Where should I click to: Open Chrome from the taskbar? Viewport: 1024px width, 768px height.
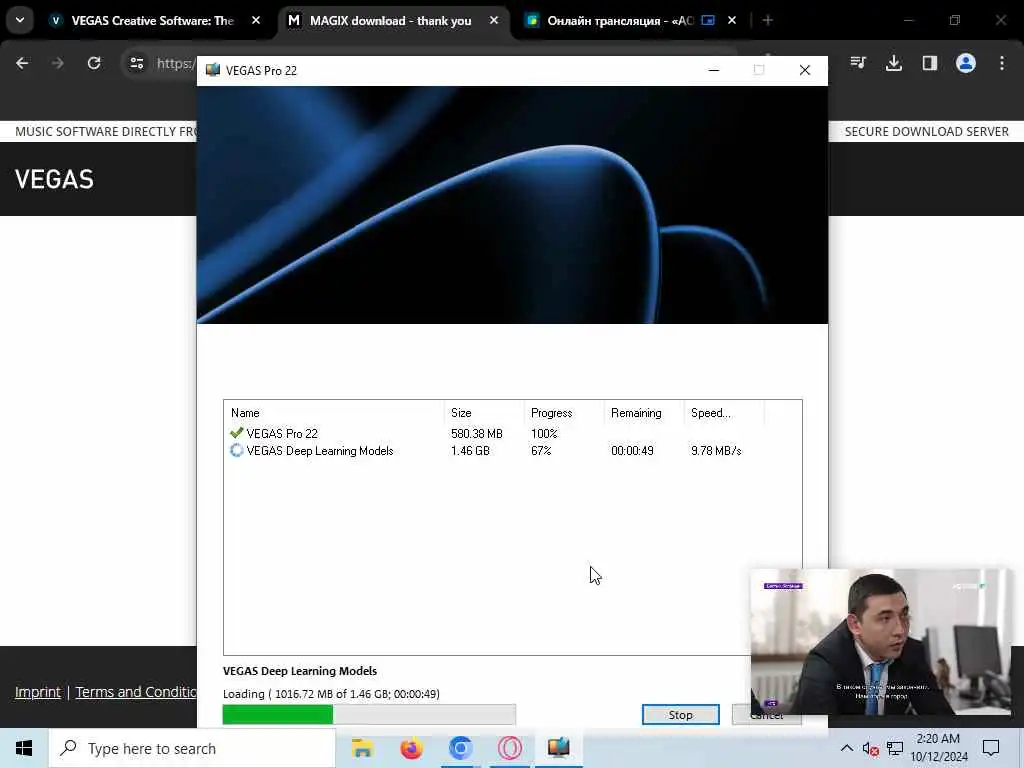click(x=460, y=748)
